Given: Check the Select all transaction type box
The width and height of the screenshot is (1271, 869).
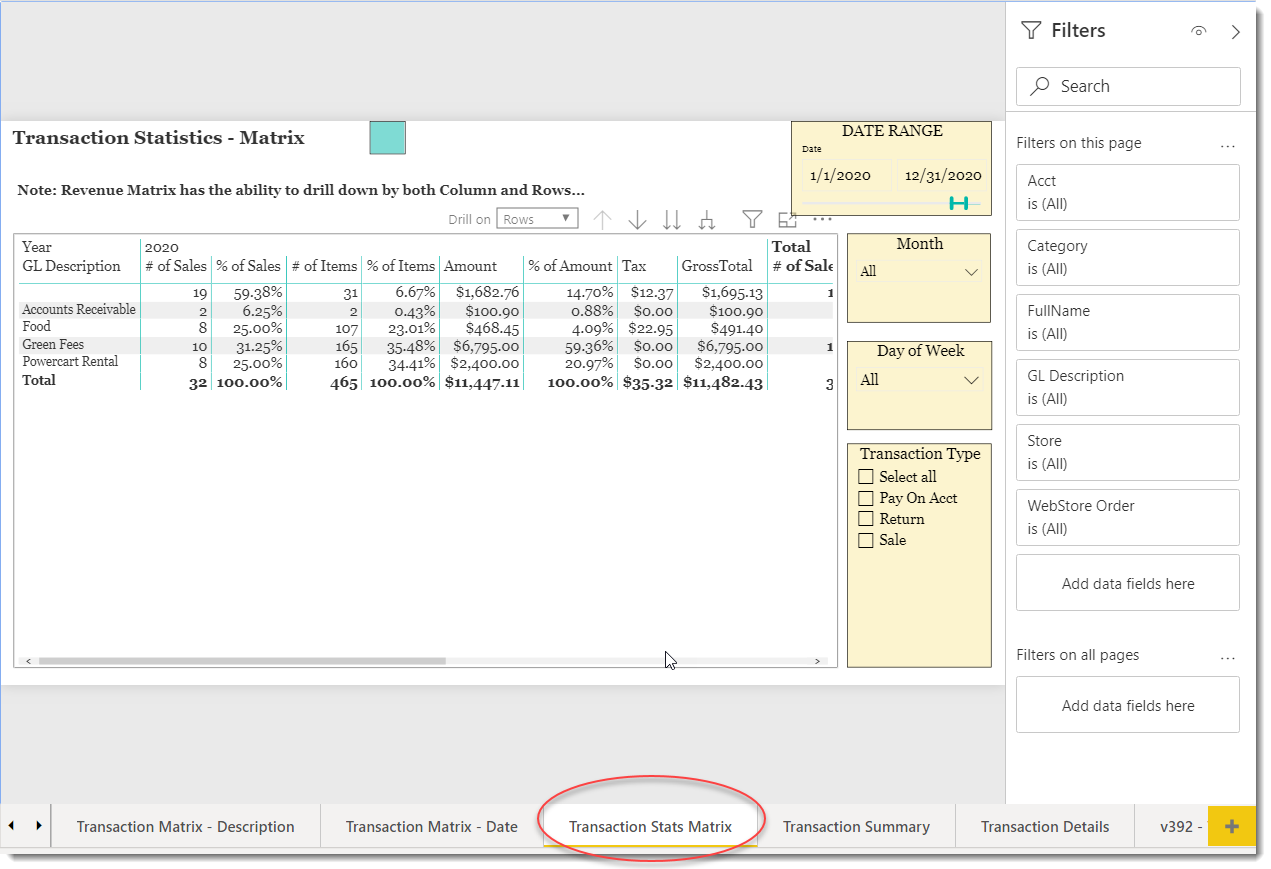Looking at the screenshot, I should point(866,477).
